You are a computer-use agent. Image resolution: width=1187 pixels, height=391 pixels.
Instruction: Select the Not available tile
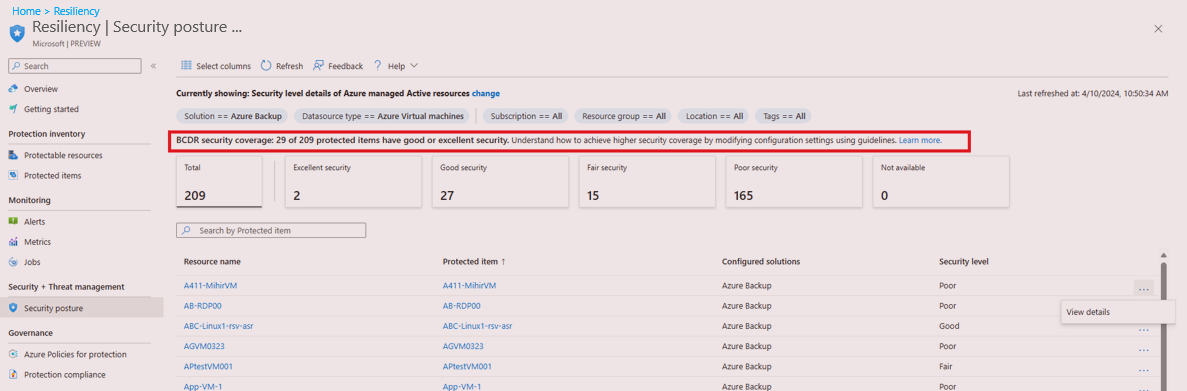click(940, 182)
